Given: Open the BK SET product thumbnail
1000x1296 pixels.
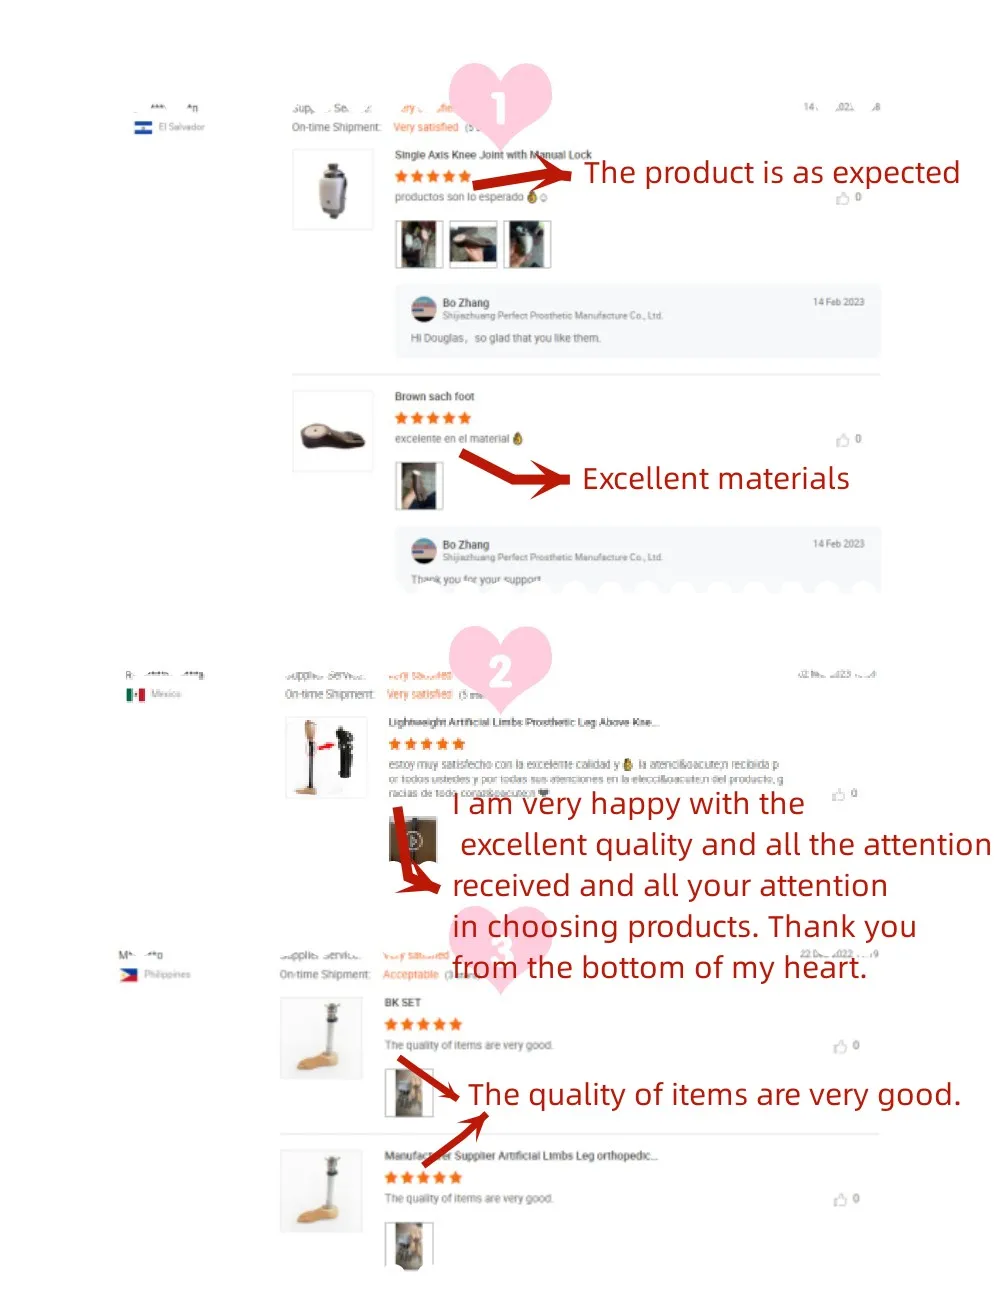Looking at the screenshot, I should pyautogui.click(x=322, y=1039).
